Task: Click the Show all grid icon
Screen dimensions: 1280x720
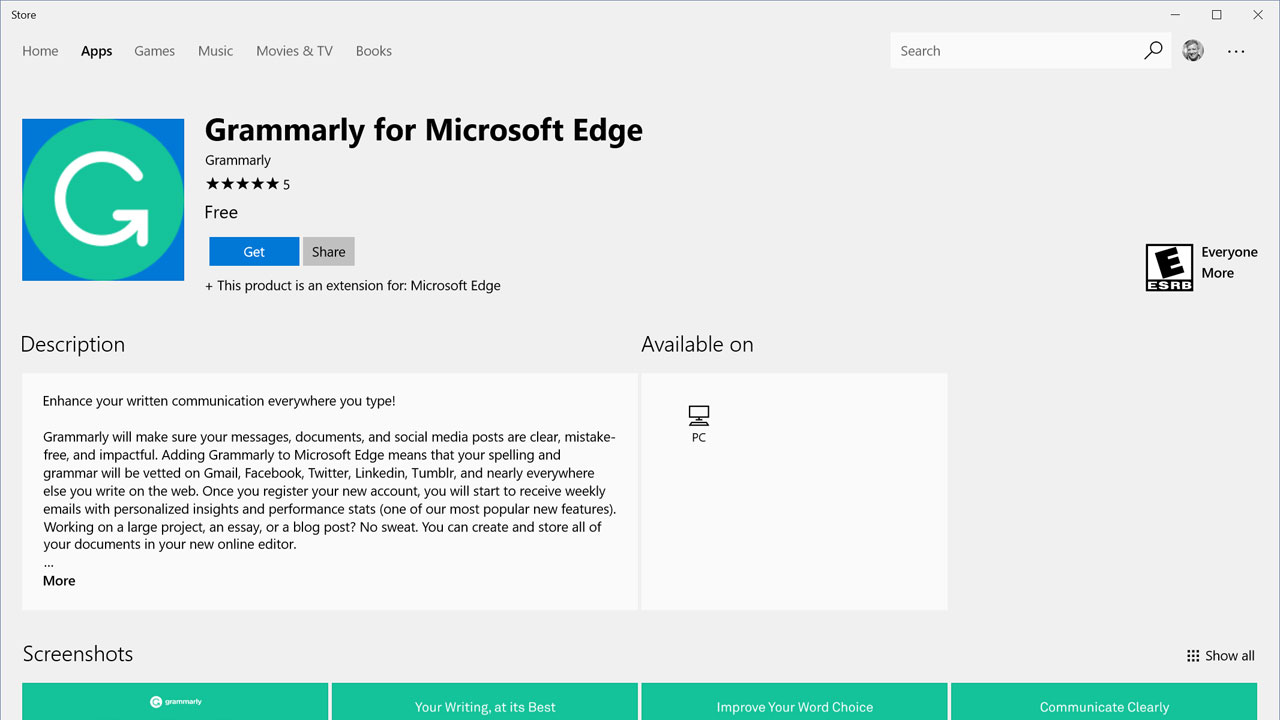Action: [x=1193, y=655]
